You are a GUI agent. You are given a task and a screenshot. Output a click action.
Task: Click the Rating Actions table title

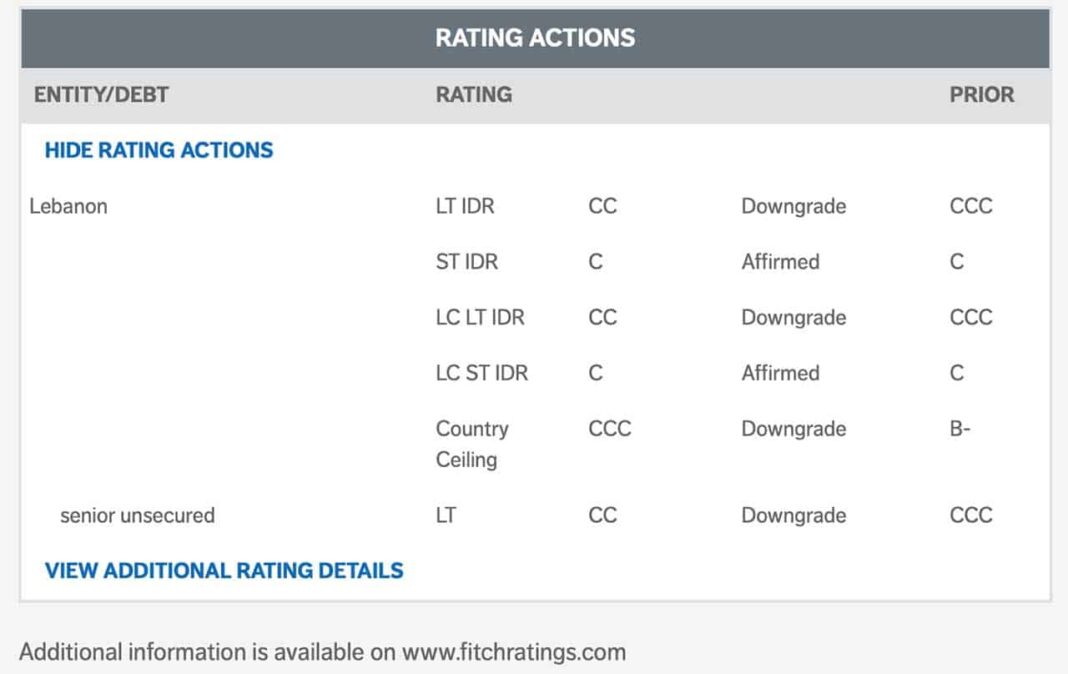tap(535, 38)
